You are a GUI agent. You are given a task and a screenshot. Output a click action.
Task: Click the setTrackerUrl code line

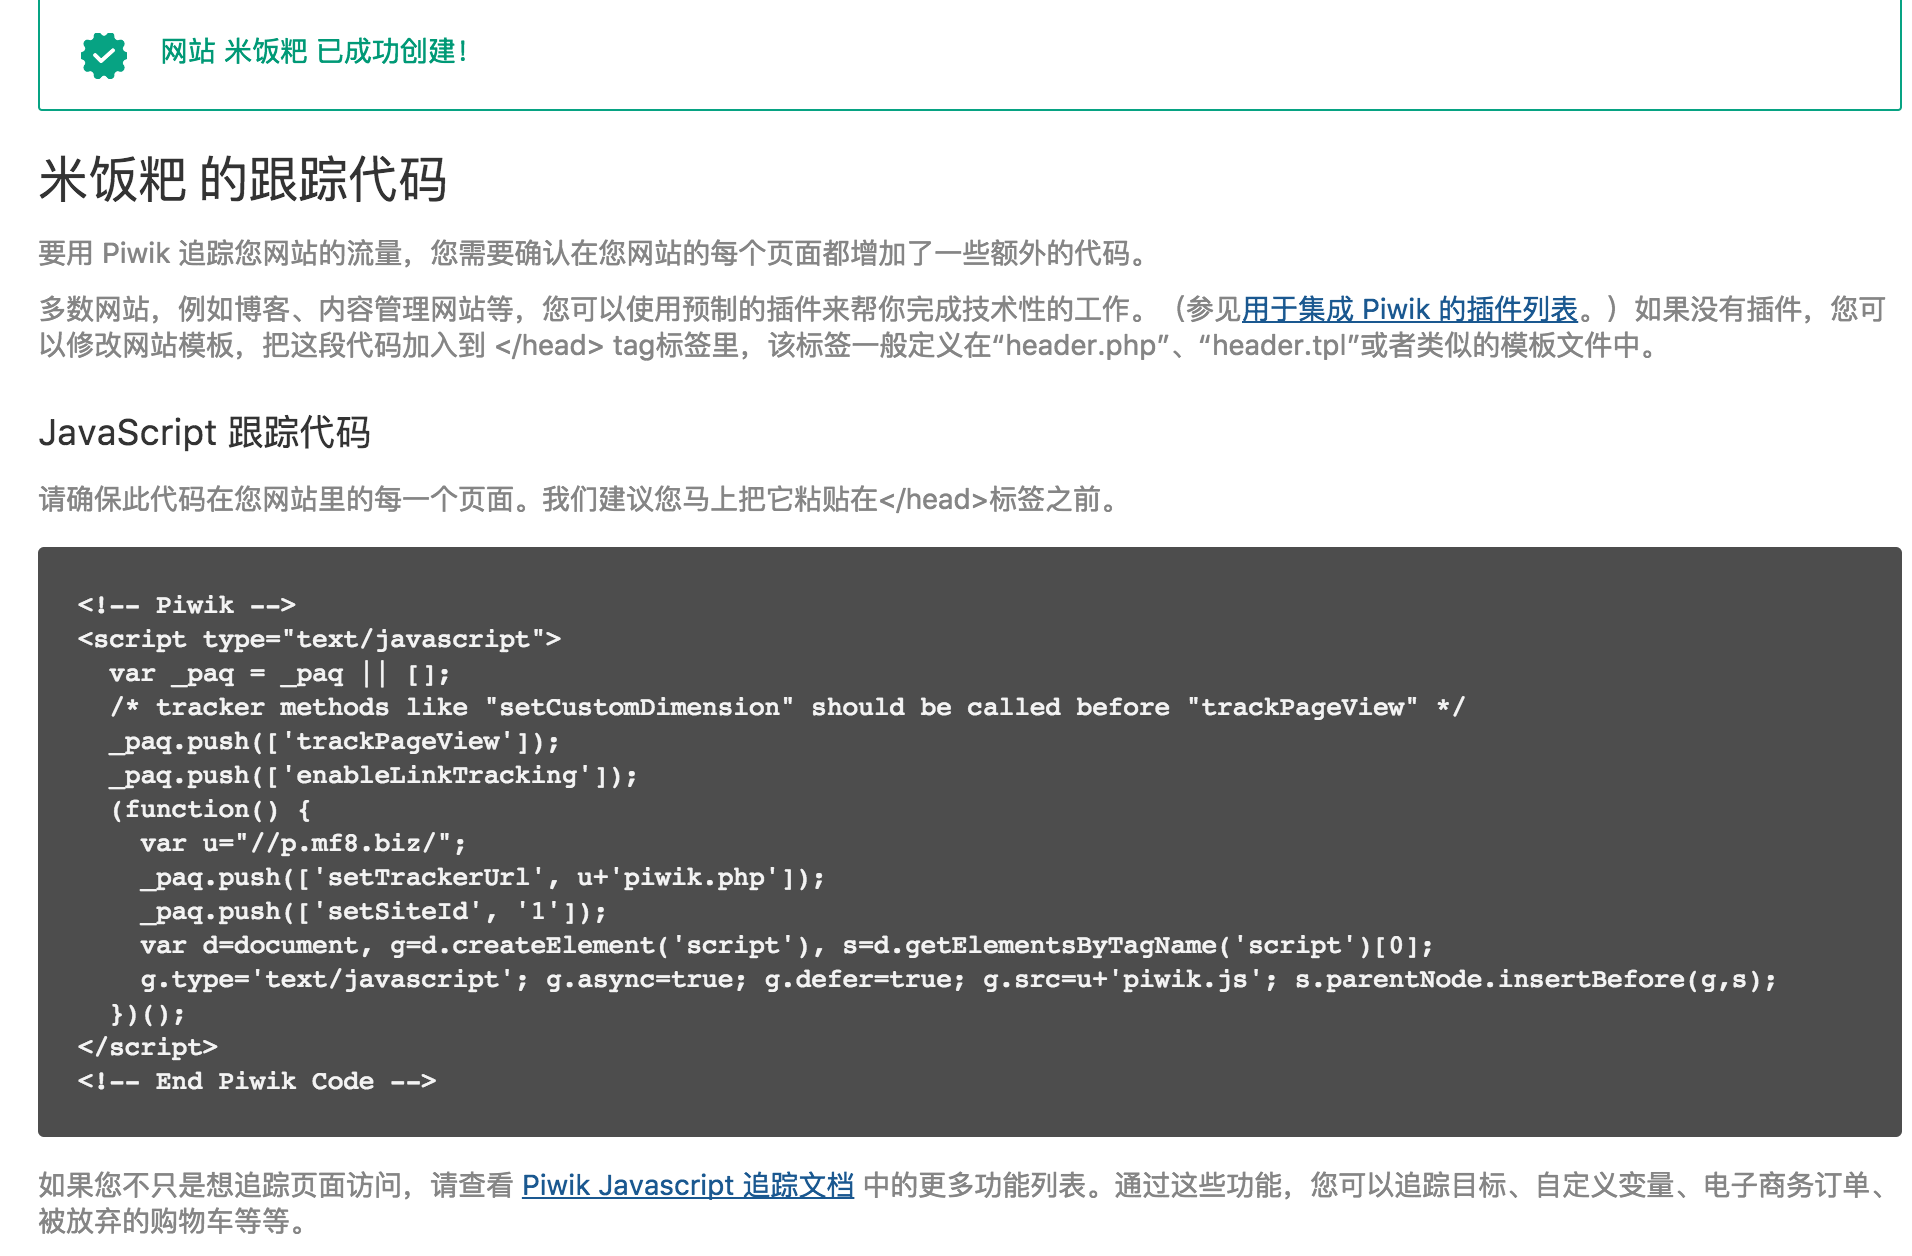[483, 877]
